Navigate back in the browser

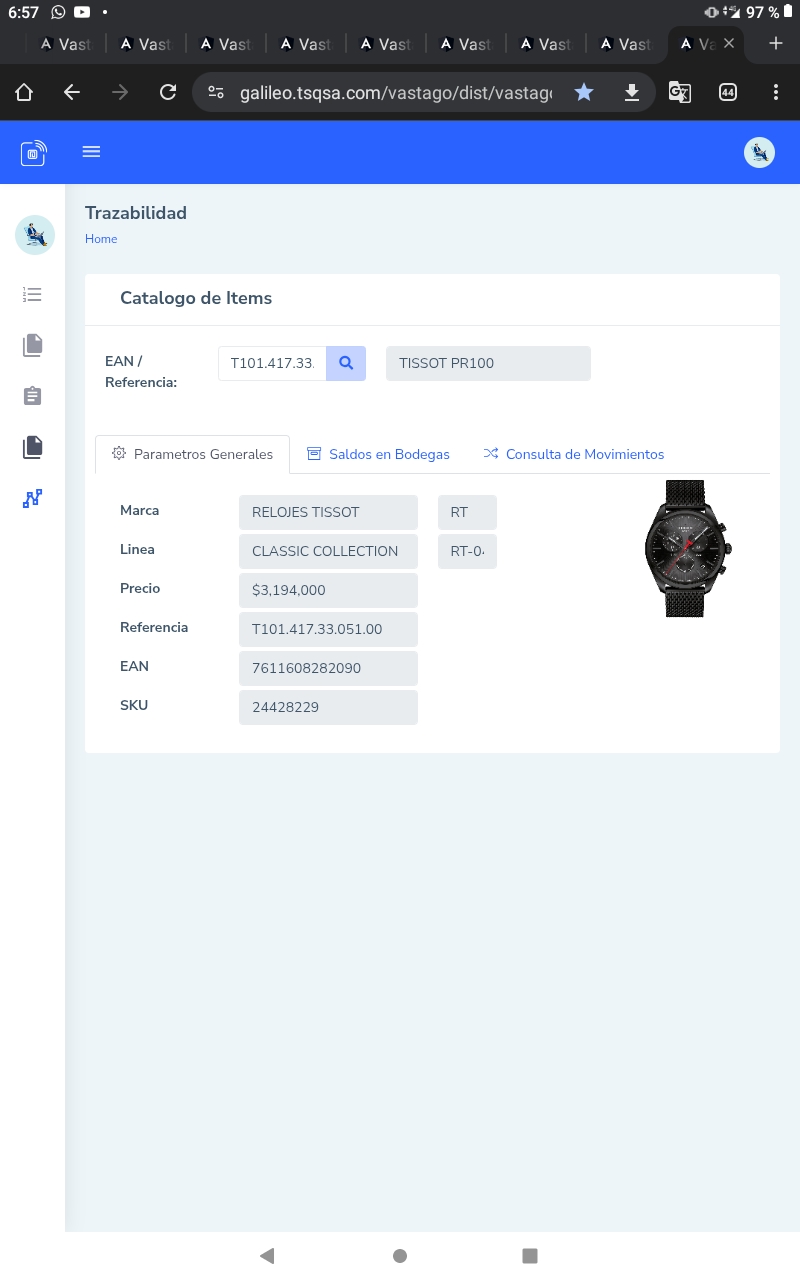tap(72, 92)
